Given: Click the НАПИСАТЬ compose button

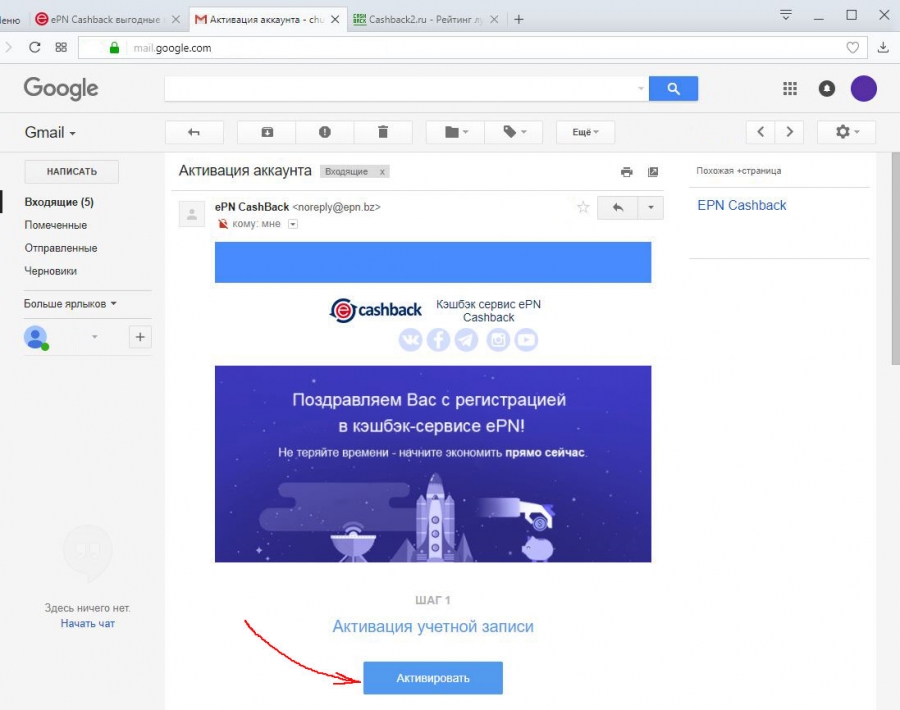Looking at the screenshot, I should [72, 172].
